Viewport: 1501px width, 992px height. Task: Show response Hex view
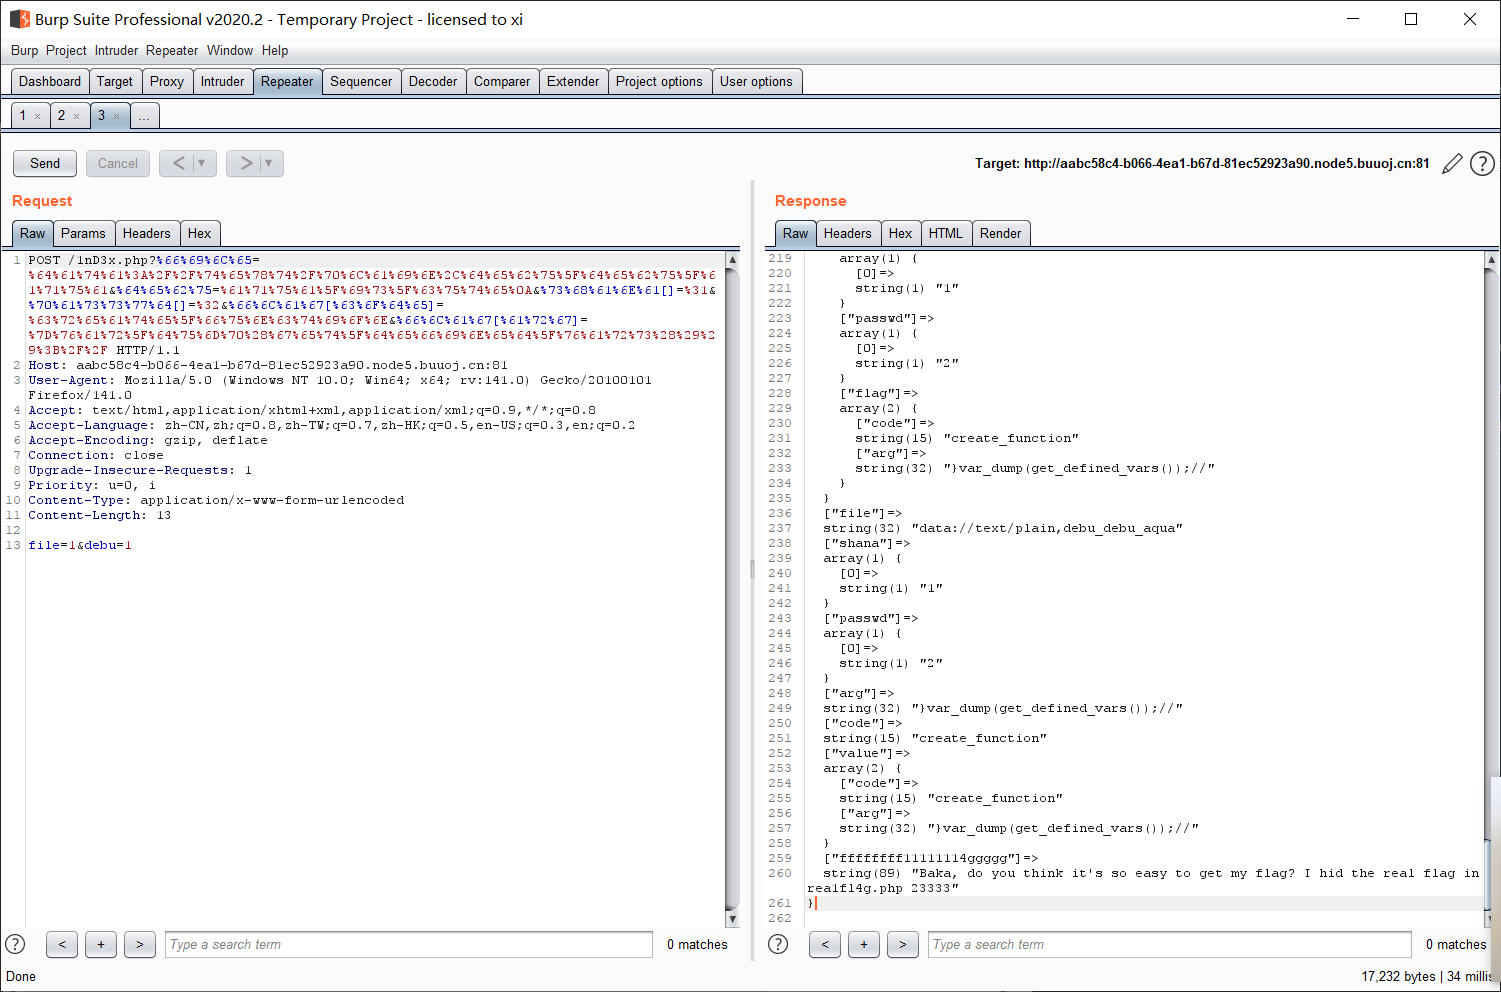(x=900, y=234)
